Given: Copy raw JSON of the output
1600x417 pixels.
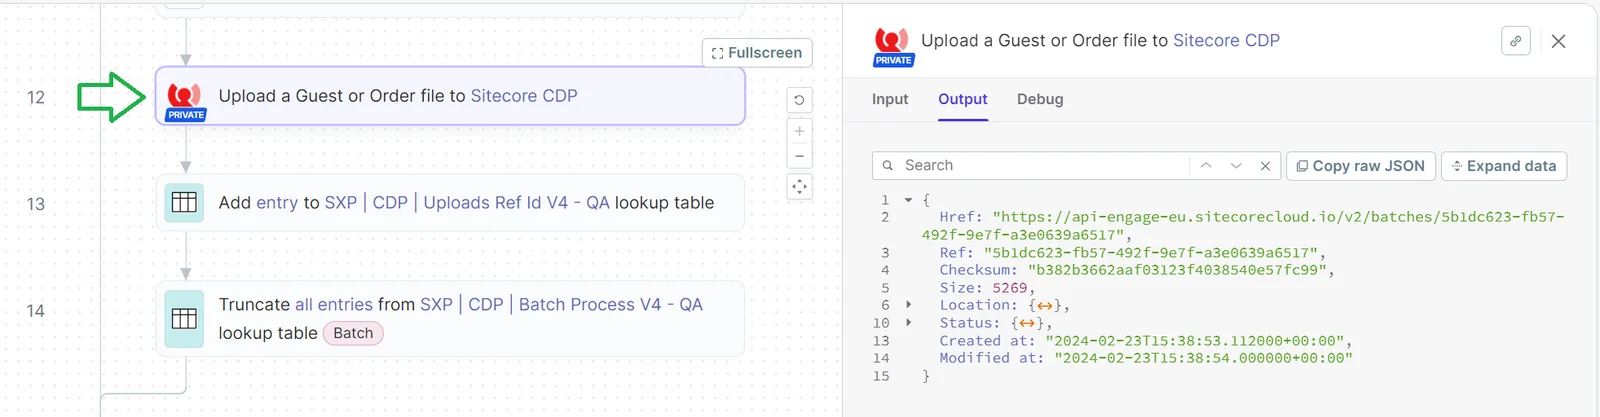Looking at the screenshot, I should pyautogui.click(x=1360, y=166).
